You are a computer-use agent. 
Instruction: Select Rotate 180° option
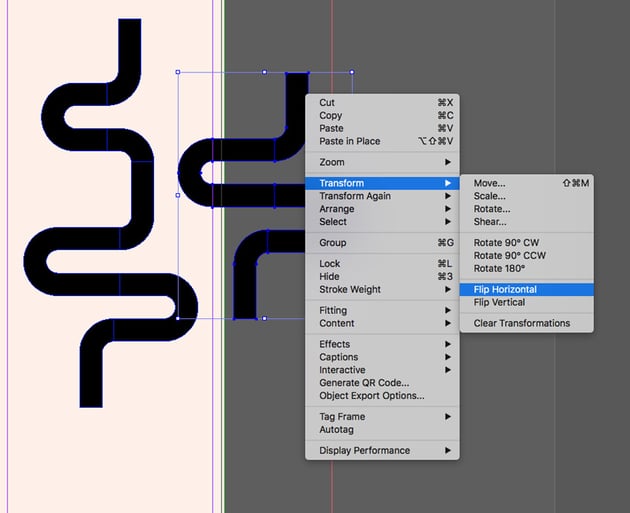tap(499, 268)
